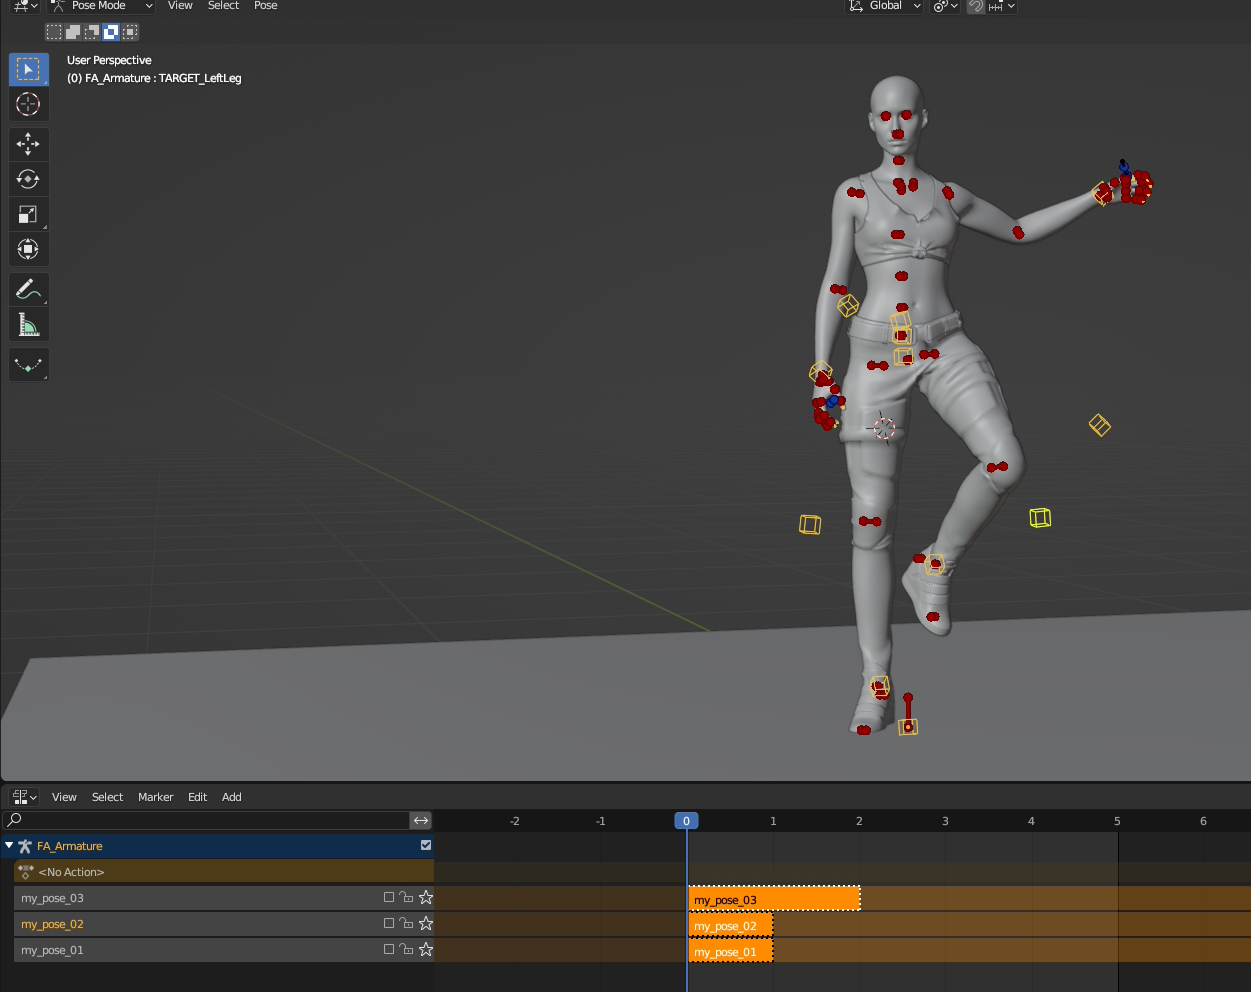Choose the Scale tool
The height and width of the screenshot is (992, 1251).
[x=28, y=214]
